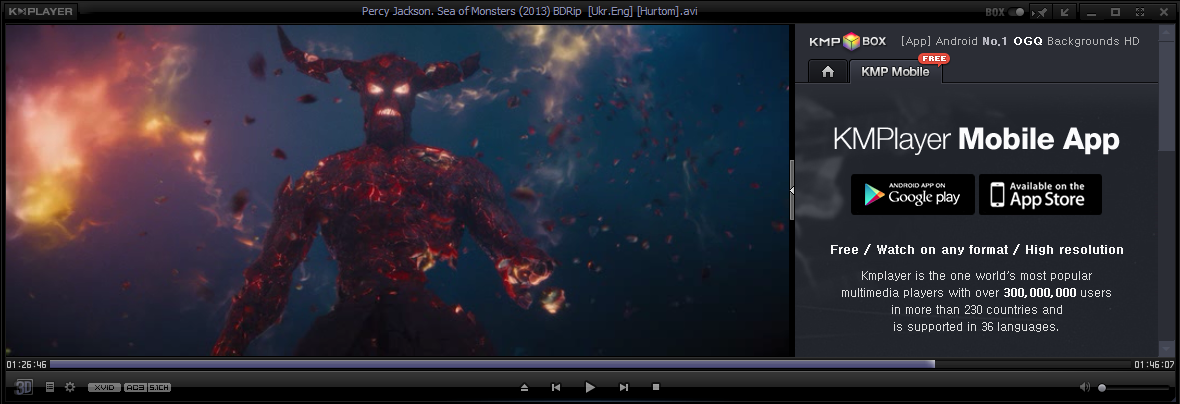Open the control box gear icon
This screenshot has height=404, width=1180.
pyautogui.click(x=70, y=387)
